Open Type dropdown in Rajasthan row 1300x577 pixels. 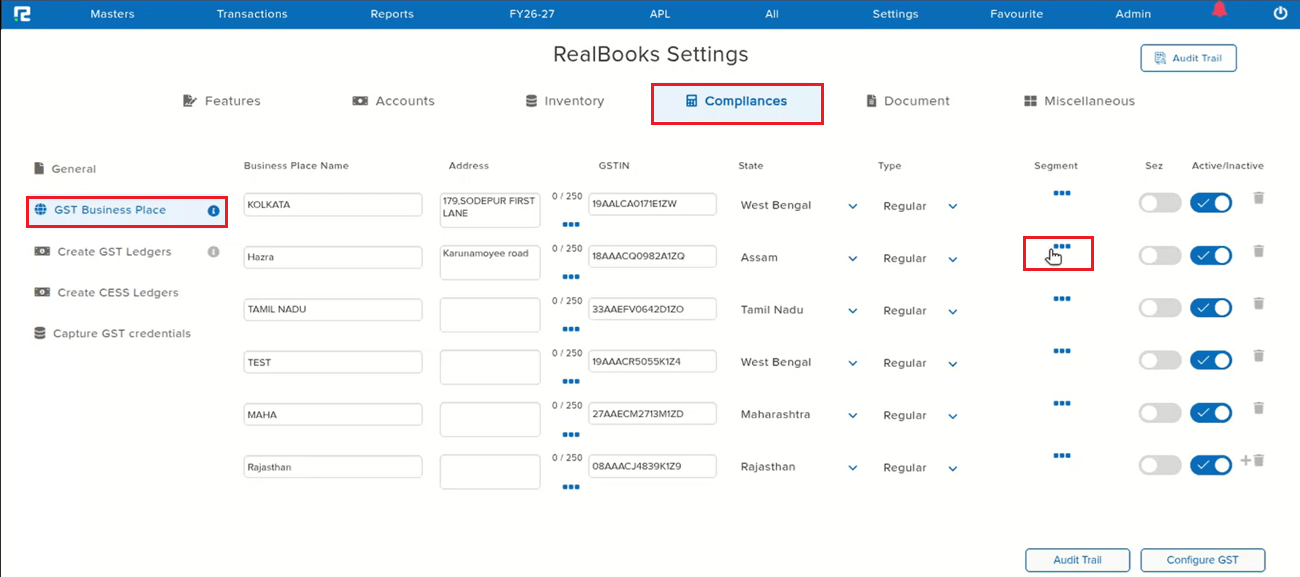pos(920,467)
